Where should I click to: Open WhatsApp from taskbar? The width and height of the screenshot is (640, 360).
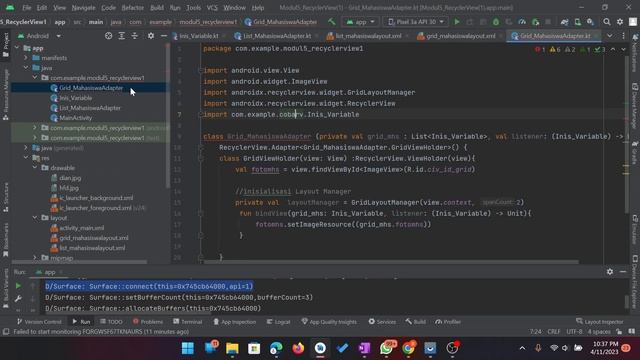[x=386, y=348]
